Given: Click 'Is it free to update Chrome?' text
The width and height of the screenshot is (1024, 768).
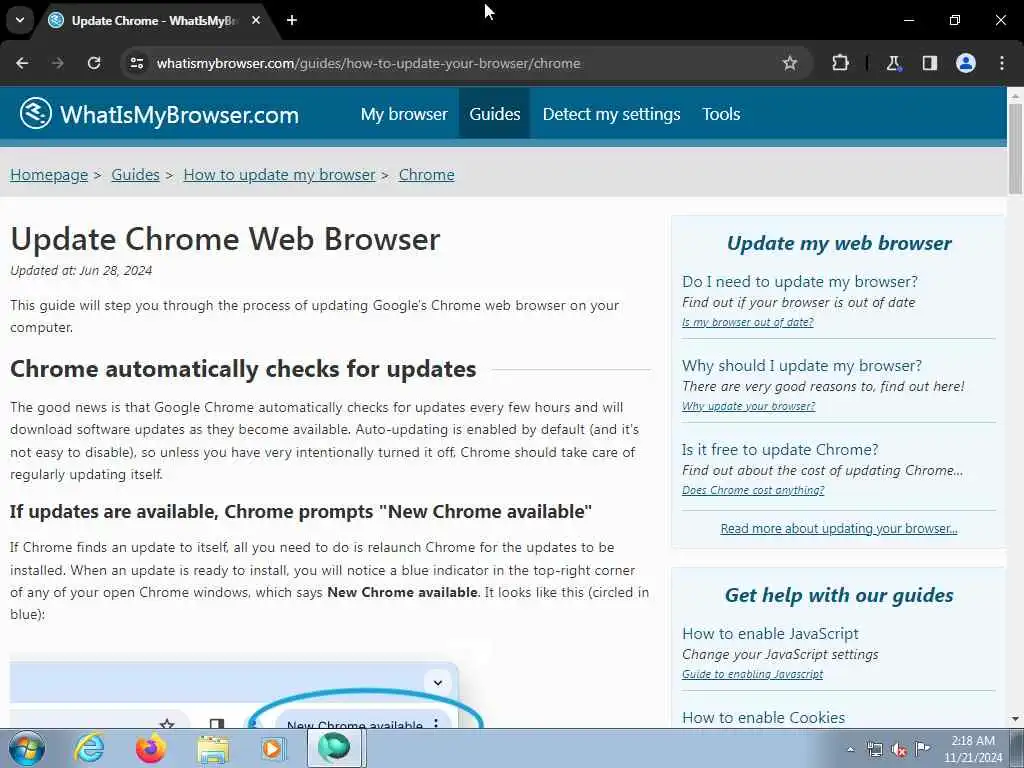Looking at the screenshot, I should point(780,450).
